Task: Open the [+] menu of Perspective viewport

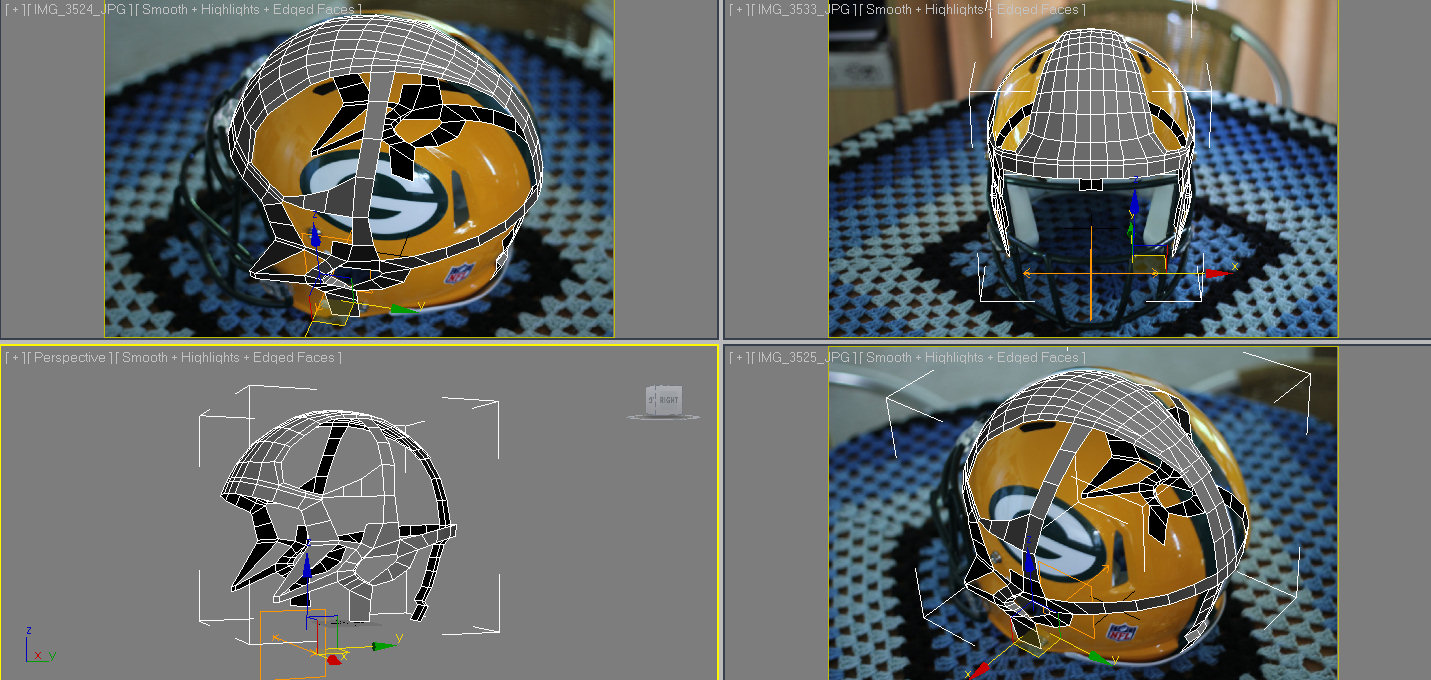Action: [13, 357]
